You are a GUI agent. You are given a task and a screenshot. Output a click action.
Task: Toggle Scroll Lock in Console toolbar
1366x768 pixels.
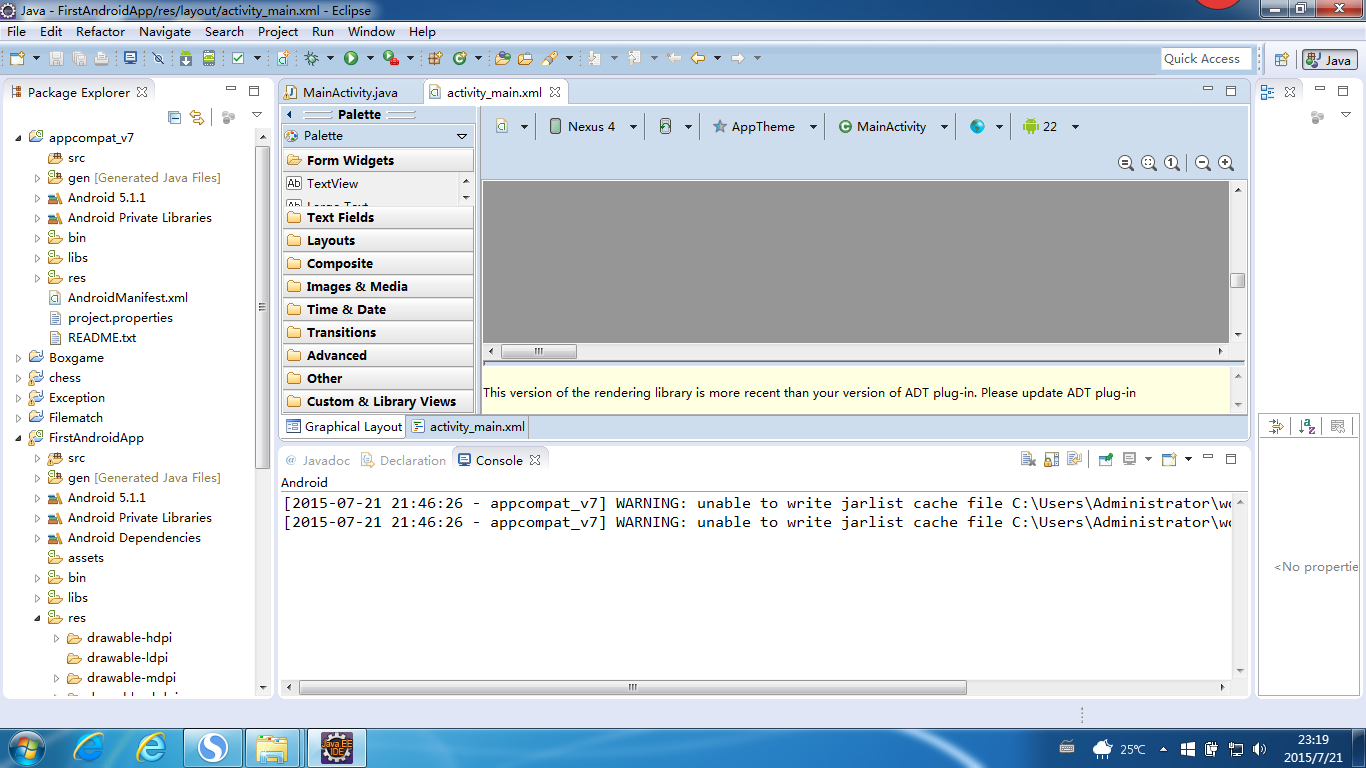1051,459
